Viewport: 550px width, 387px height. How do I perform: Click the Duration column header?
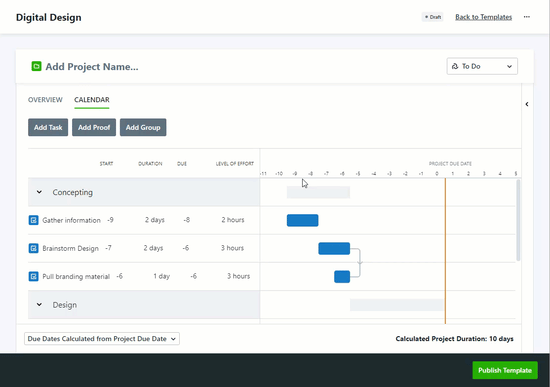tap(150, 164)
